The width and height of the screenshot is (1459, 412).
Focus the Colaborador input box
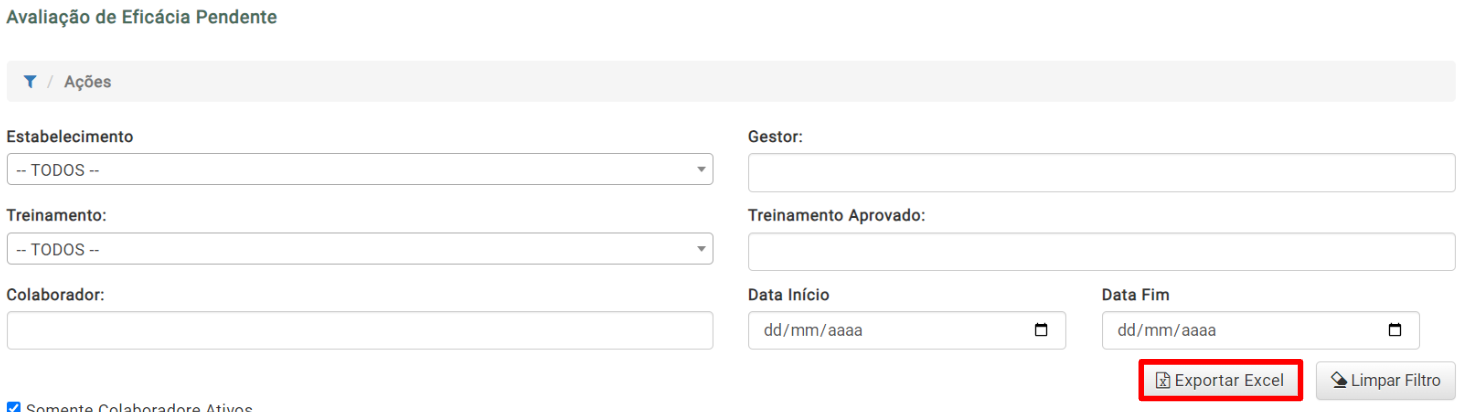(x=360, y=330)
